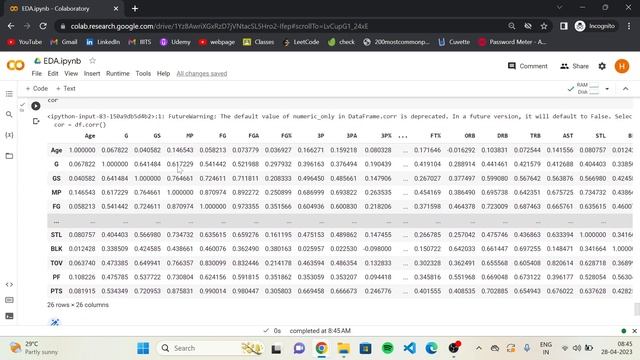
Task: Click the PTS row header
Action: point(56,291)
